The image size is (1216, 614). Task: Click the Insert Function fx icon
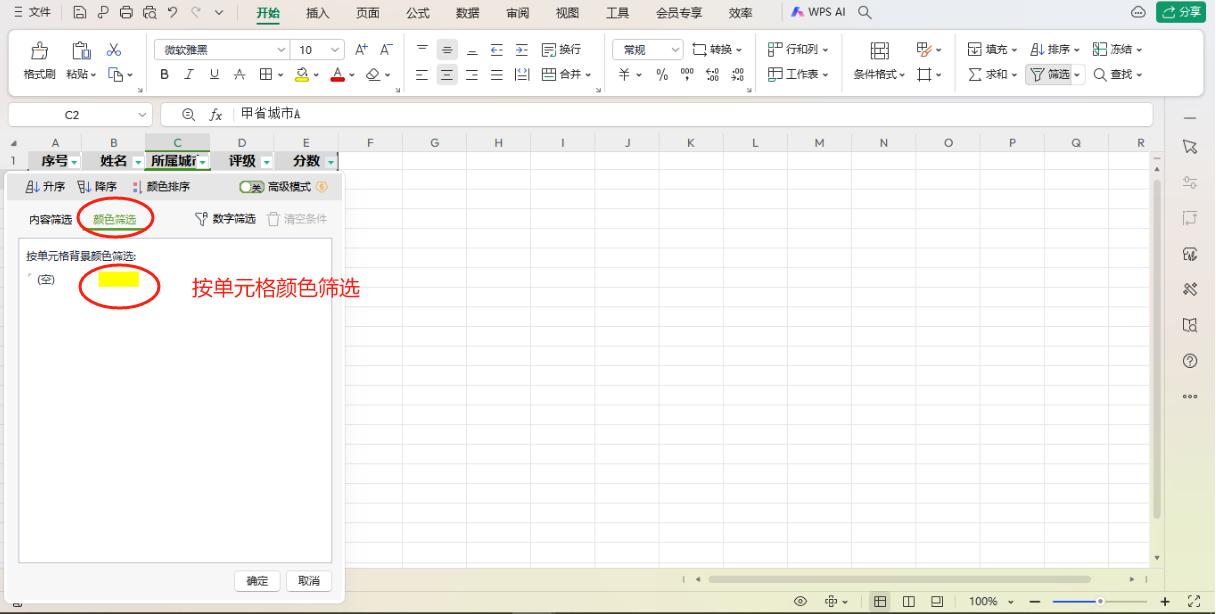tap(216, 114)
